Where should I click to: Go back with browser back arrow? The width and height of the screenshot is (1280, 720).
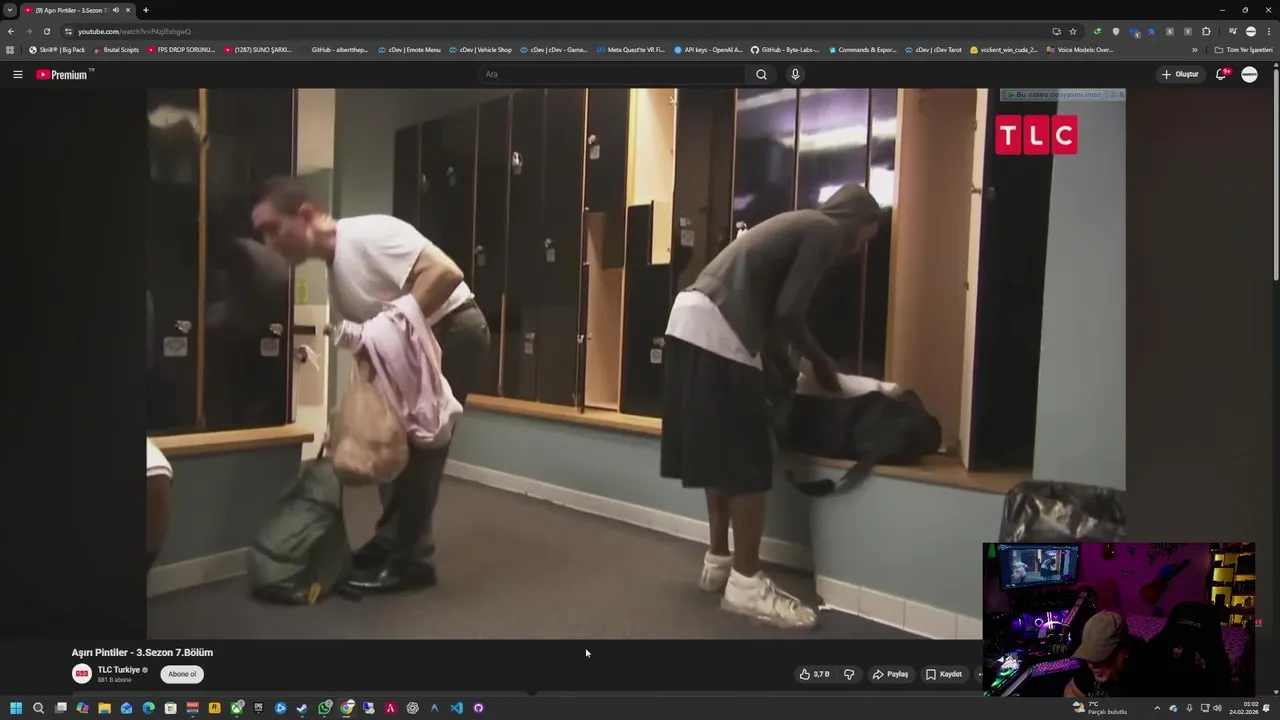11,31
